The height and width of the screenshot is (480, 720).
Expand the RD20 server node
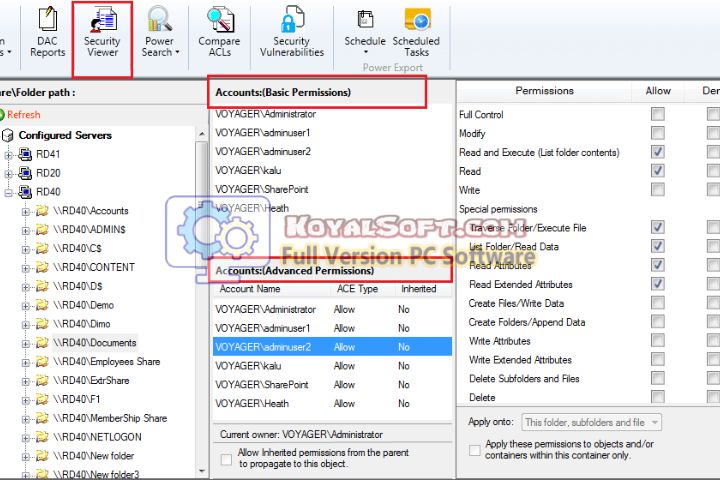[x=8, y=174]
